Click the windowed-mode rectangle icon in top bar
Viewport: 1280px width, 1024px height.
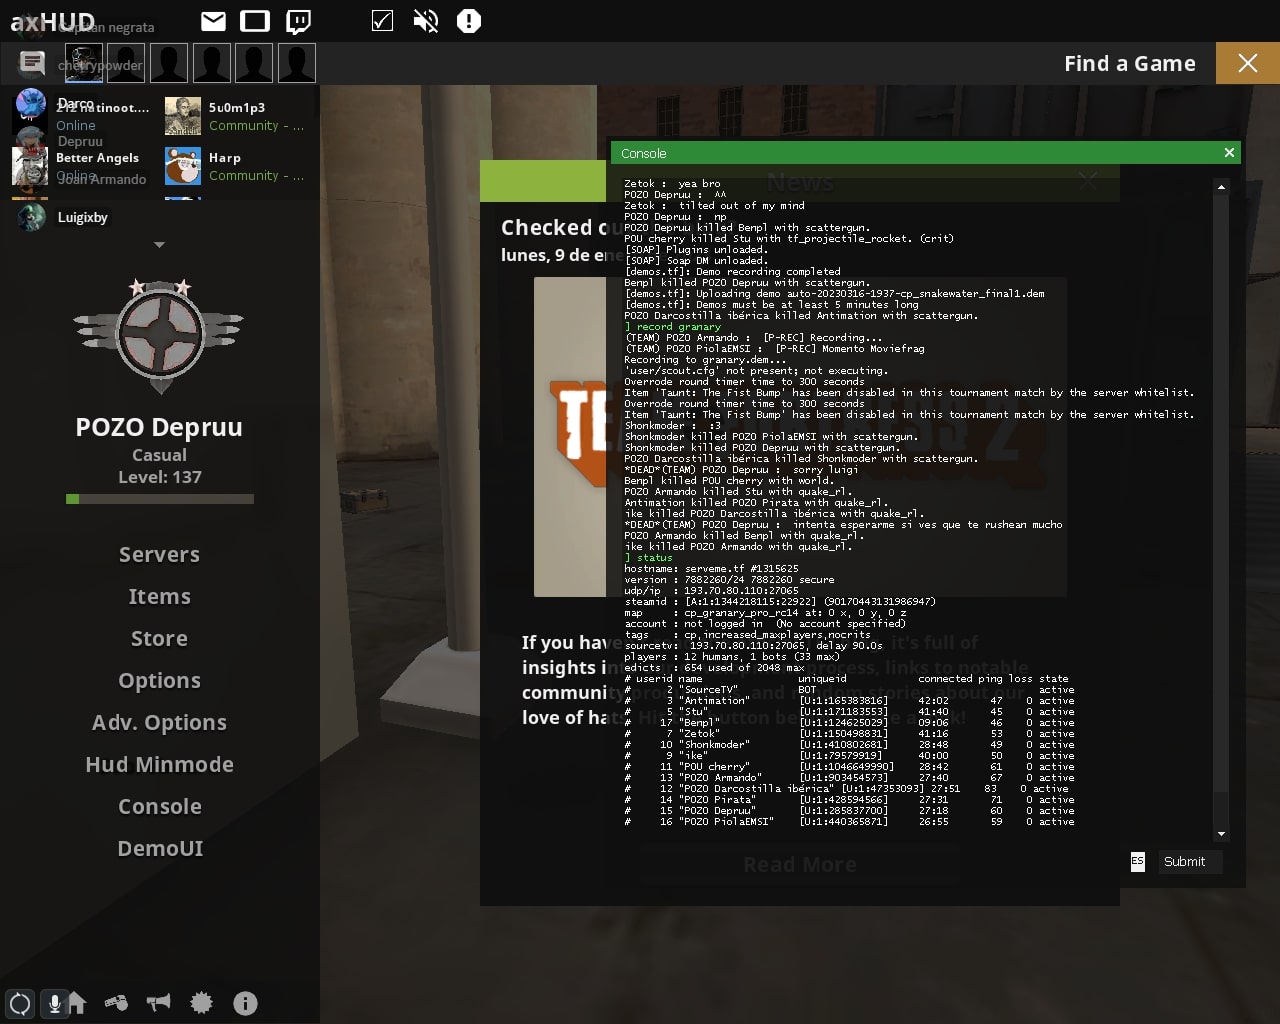pyautogui.click(x=255, y=21)
